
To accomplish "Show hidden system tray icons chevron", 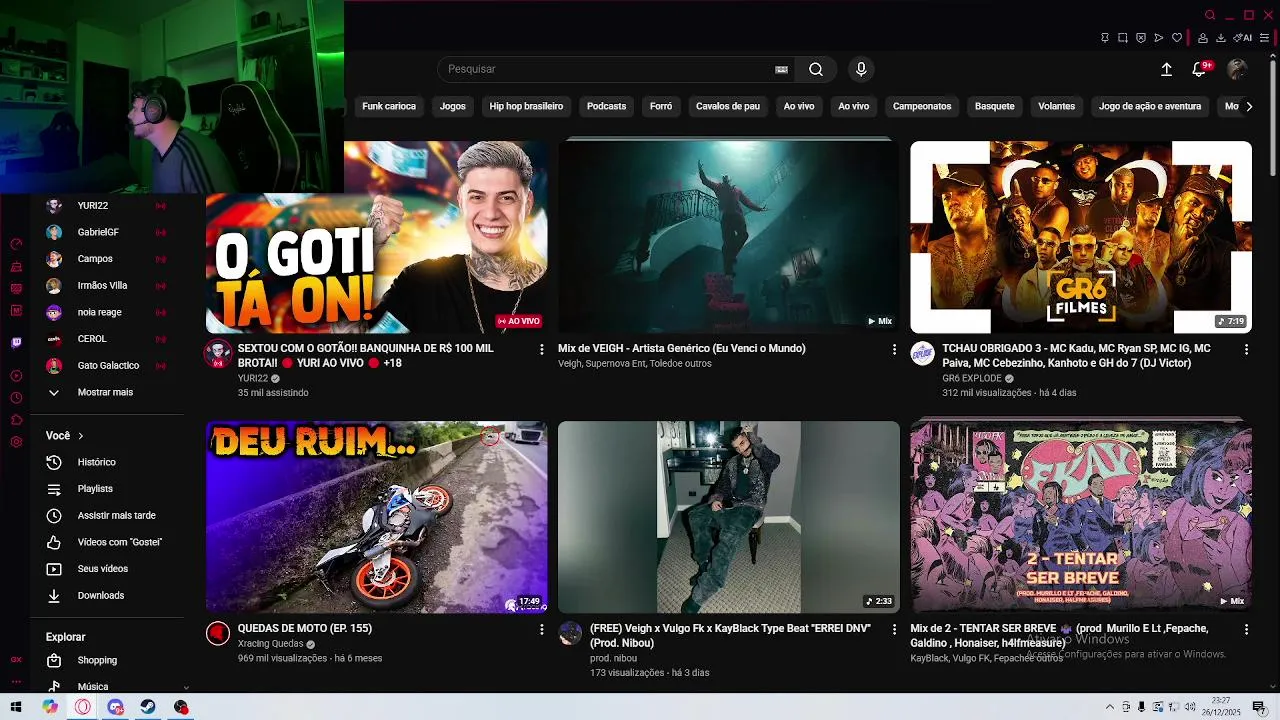I will (1109, 707).
